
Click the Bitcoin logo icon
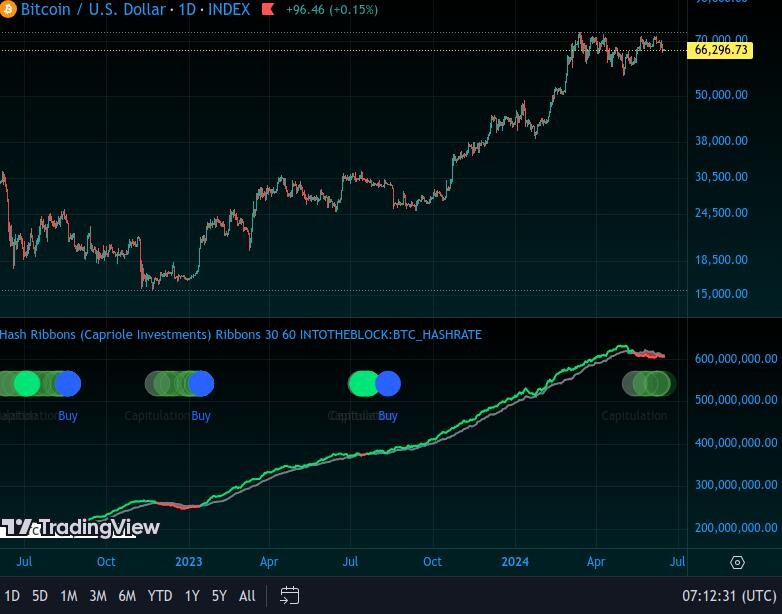click(x=7, y=9)
